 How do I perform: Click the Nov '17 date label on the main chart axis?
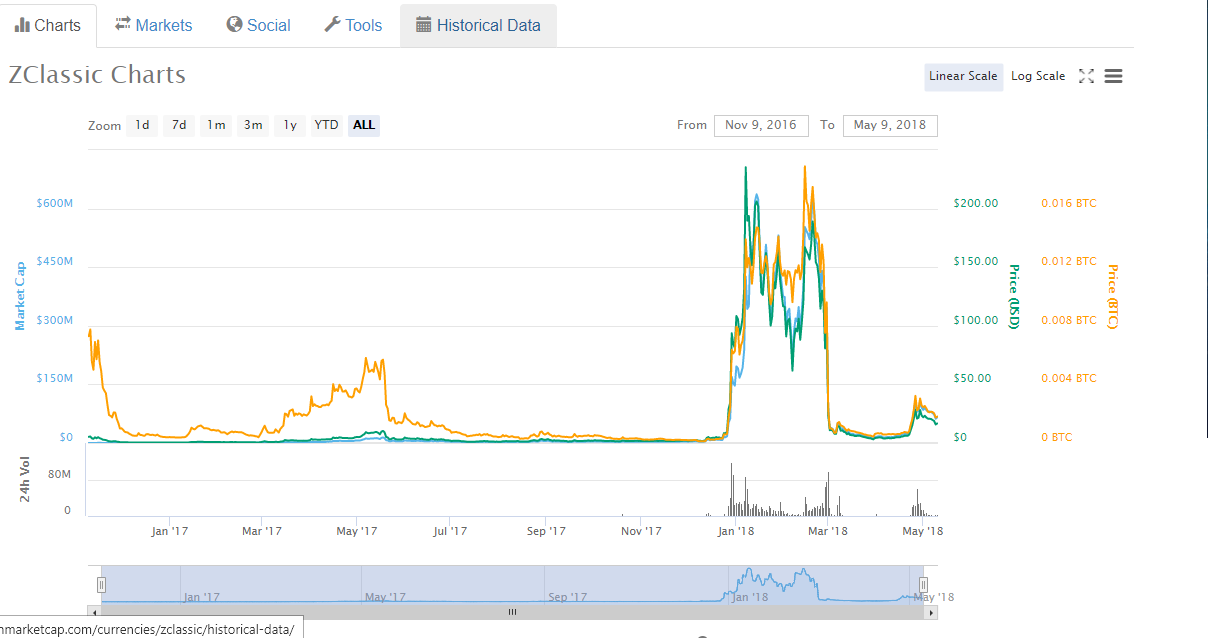click(641, 531)
